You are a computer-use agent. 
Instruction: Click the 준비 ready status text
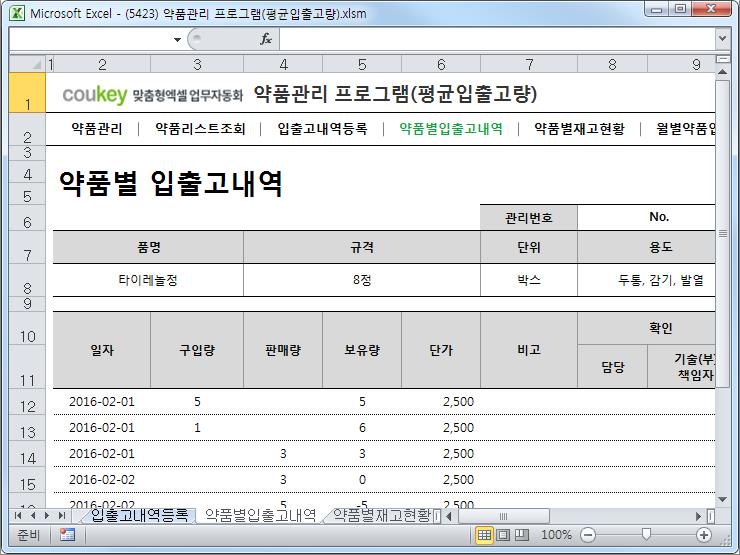click(x=28, y=535)
